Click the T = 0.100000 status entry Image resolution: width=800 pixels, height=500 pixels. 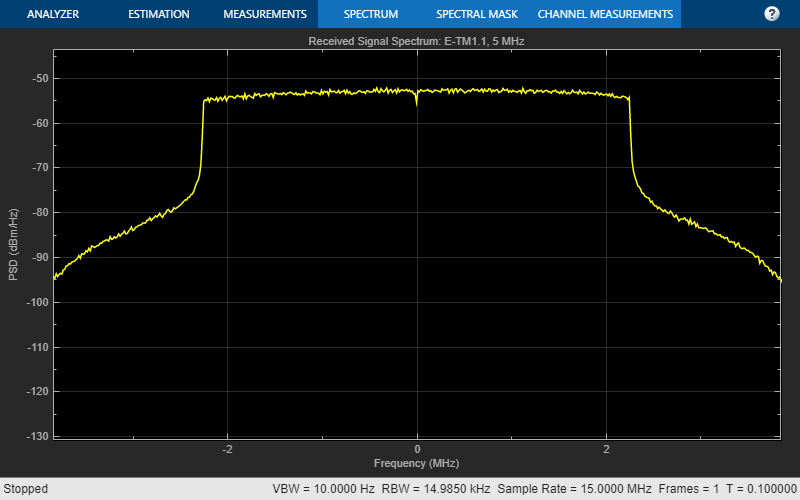763,489
